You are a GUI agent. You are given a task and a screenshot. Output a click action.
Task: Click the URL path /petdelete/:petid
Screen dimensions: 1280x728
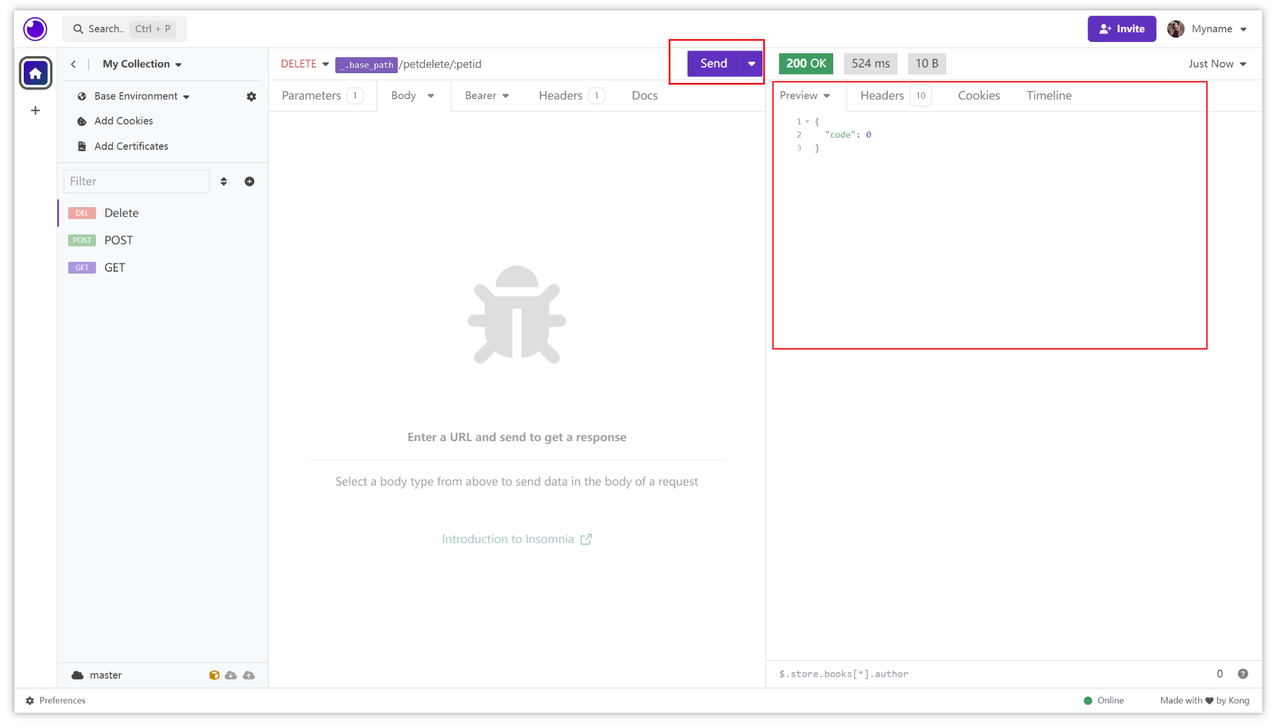[440, 64]
